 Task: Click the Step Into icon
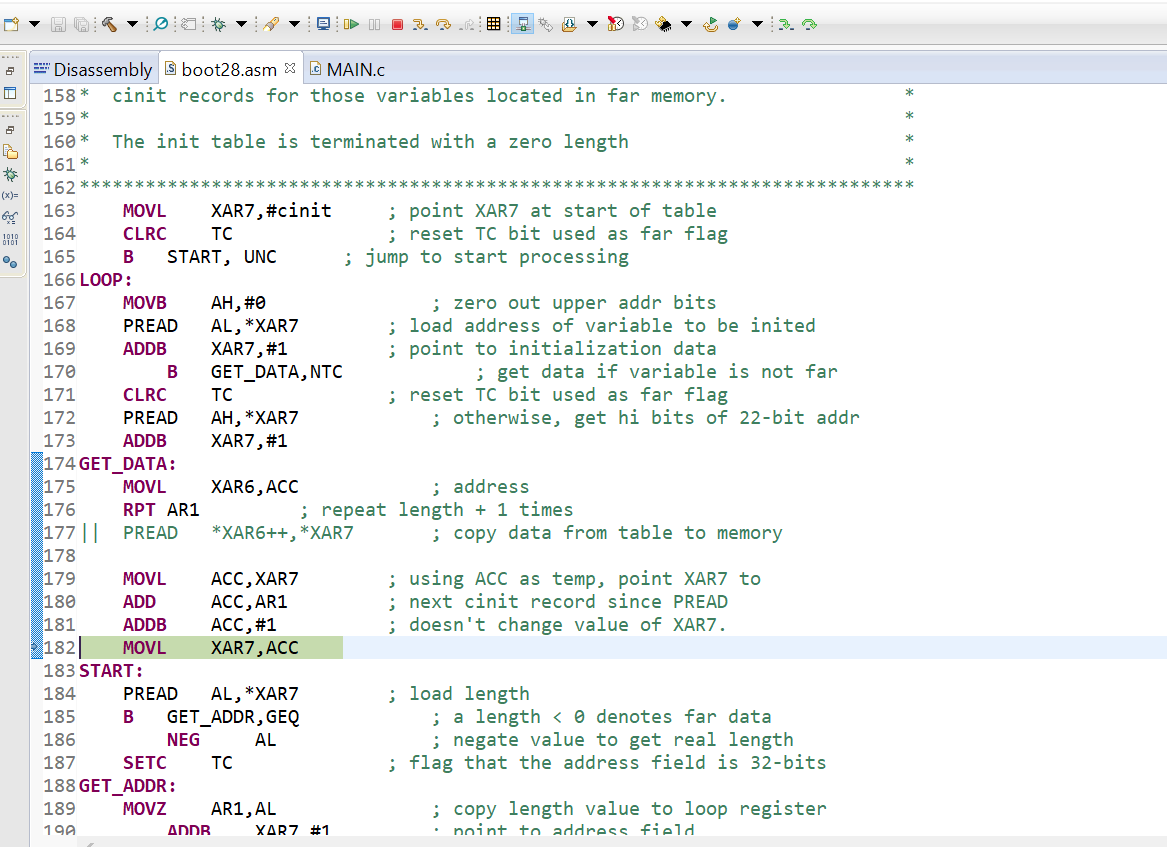tap(417, 23)
